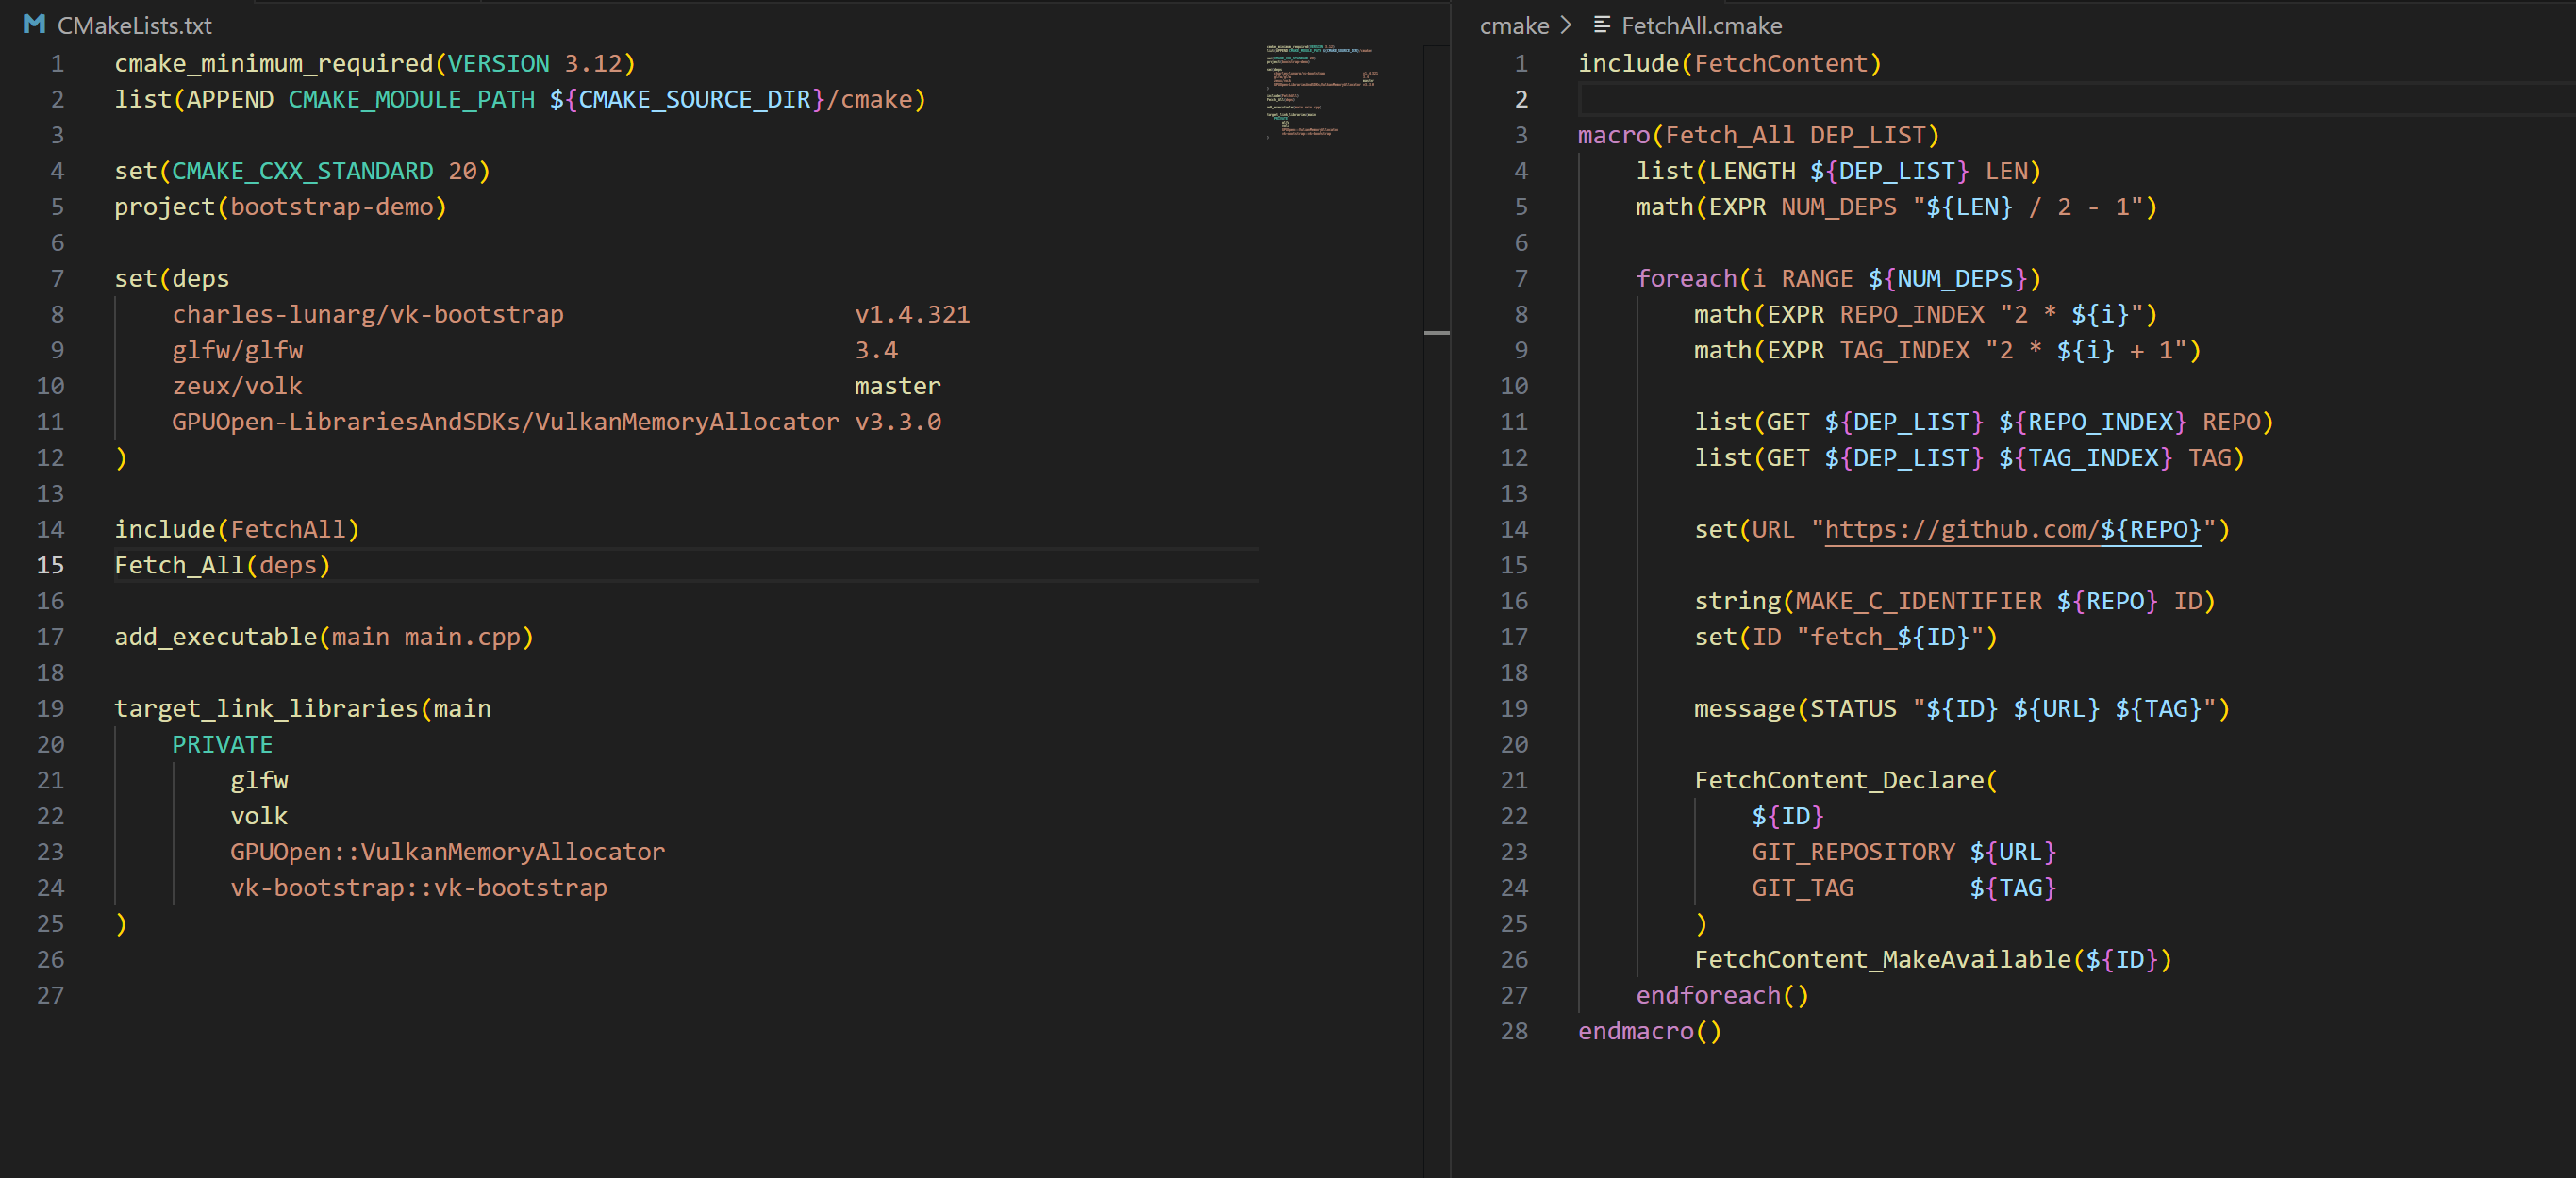Click CMAKE_MODULE_PATH on line 2
This screenshot has width=2576, height=1178.
coord(411,99)
